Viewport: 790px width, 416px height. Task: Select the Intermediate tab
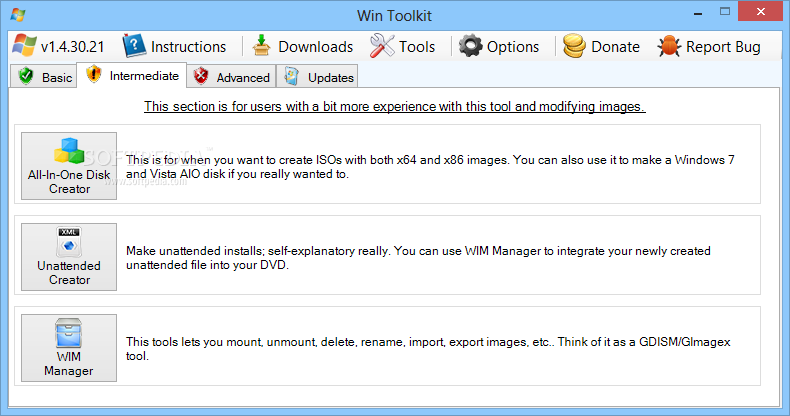[x=132, y=75]
